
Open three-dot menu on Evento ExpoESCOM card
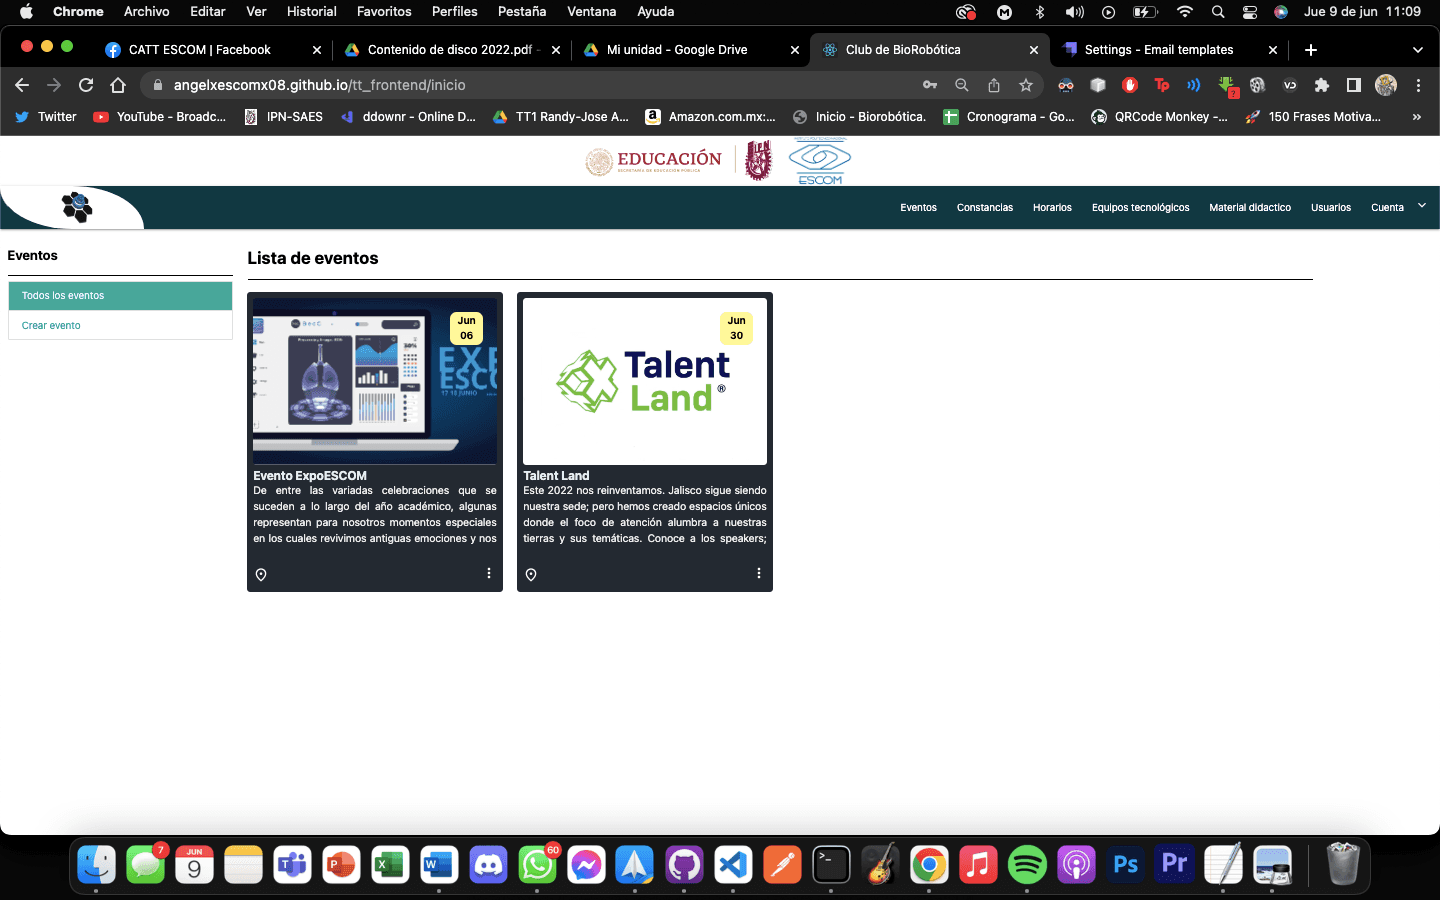click(x=489, y=573)
